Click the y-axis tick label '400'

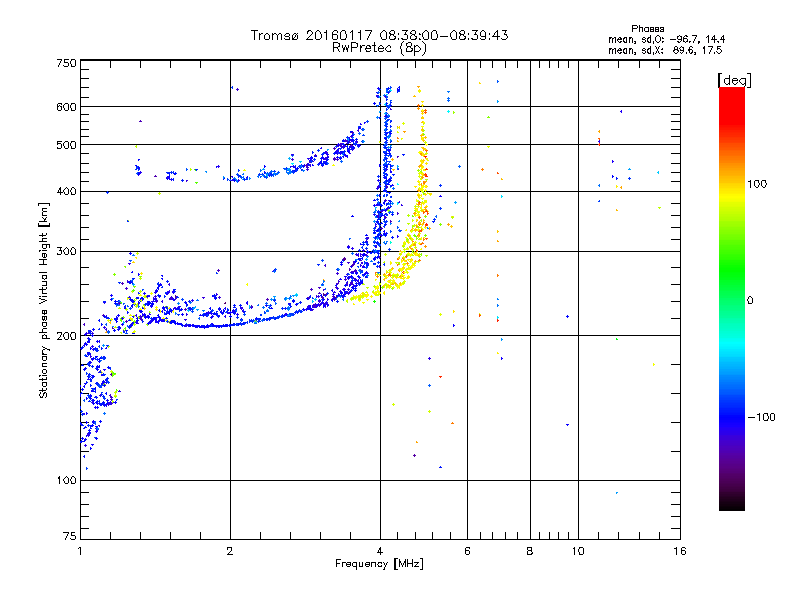pos(66,191)
